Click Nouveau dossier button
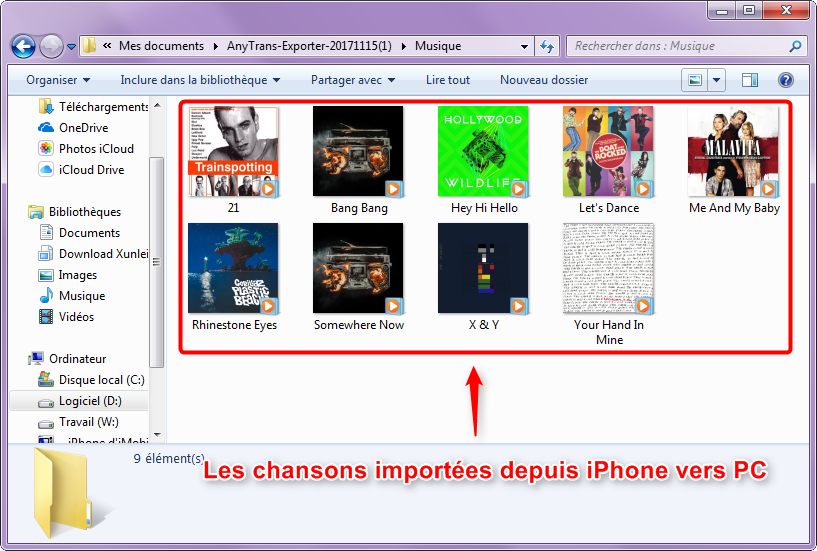 point(543,80)
